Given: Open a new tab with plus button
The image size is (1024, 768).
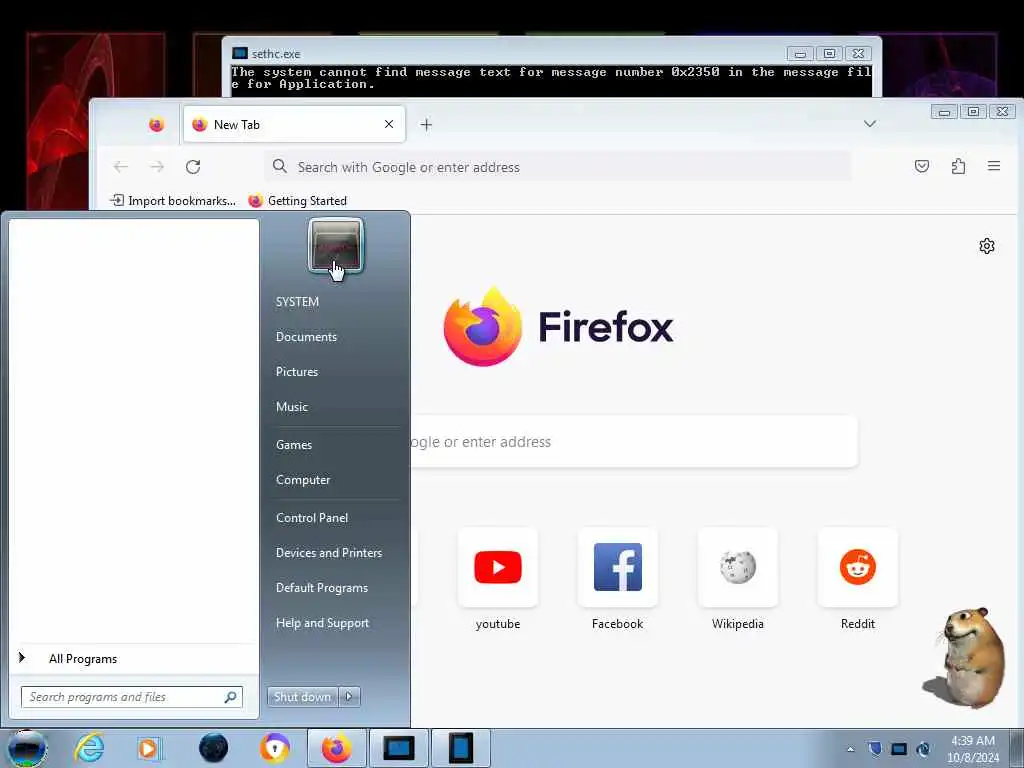Looking at the screenshot, I should pyautogui.click(x=426, y=125).
